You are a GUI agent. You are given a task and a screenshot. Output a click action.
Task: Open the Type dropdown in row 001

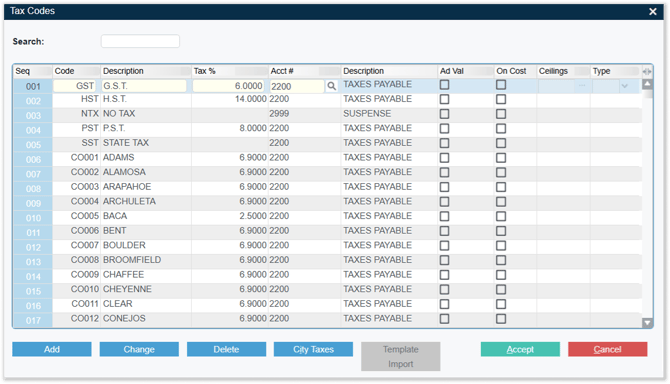(x=625, y=86)
